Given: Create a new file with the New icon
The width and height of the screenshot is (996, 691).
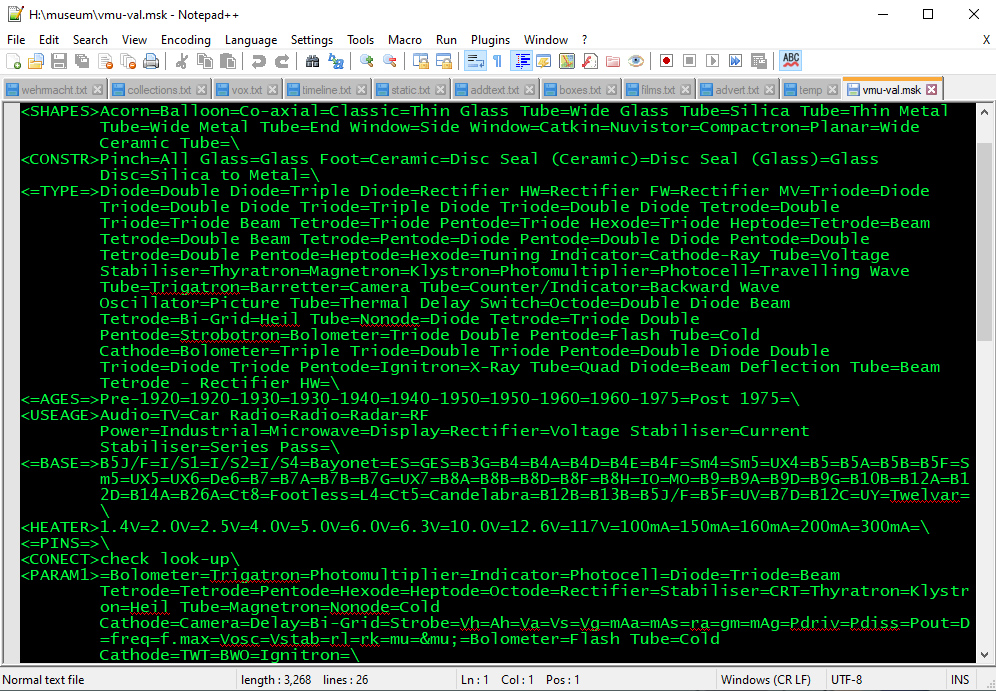Looking at the screenshot, I should [x=13, y=61].
